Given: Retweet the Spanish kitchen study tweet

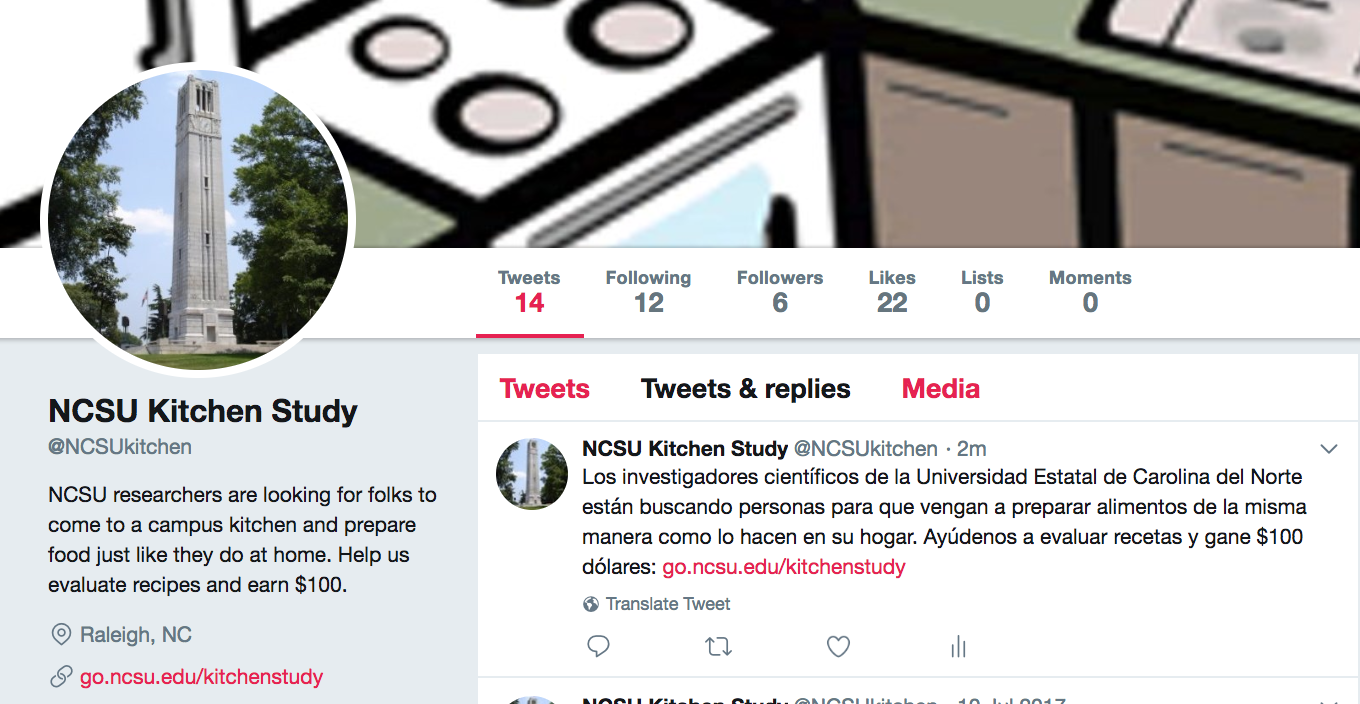Looking at the screenshot, I should click(x=718, y=647).
